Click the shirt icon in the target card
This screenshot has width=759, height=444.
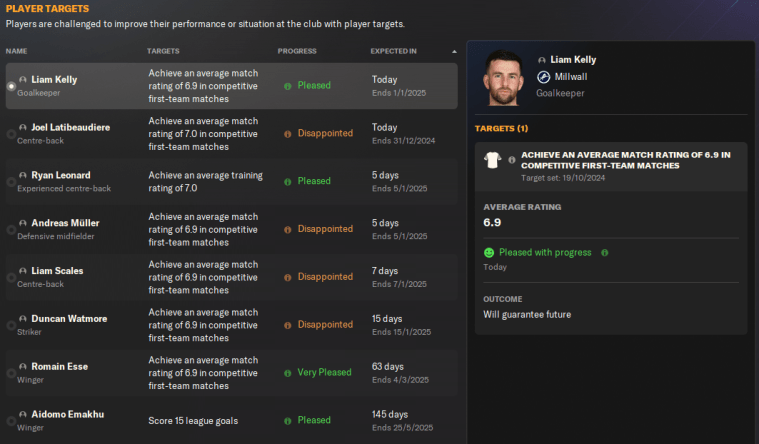coord(492,160)
